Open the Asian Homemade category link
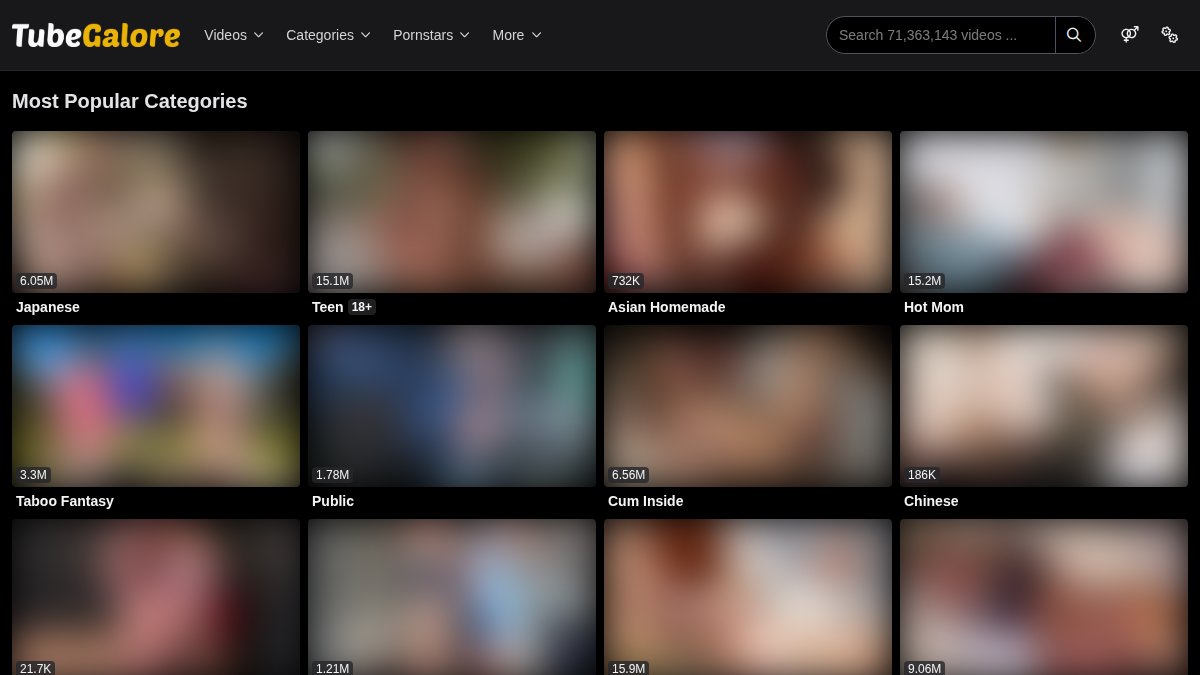The width and height of the screenshot is (1200, 675). click(667, 307)
